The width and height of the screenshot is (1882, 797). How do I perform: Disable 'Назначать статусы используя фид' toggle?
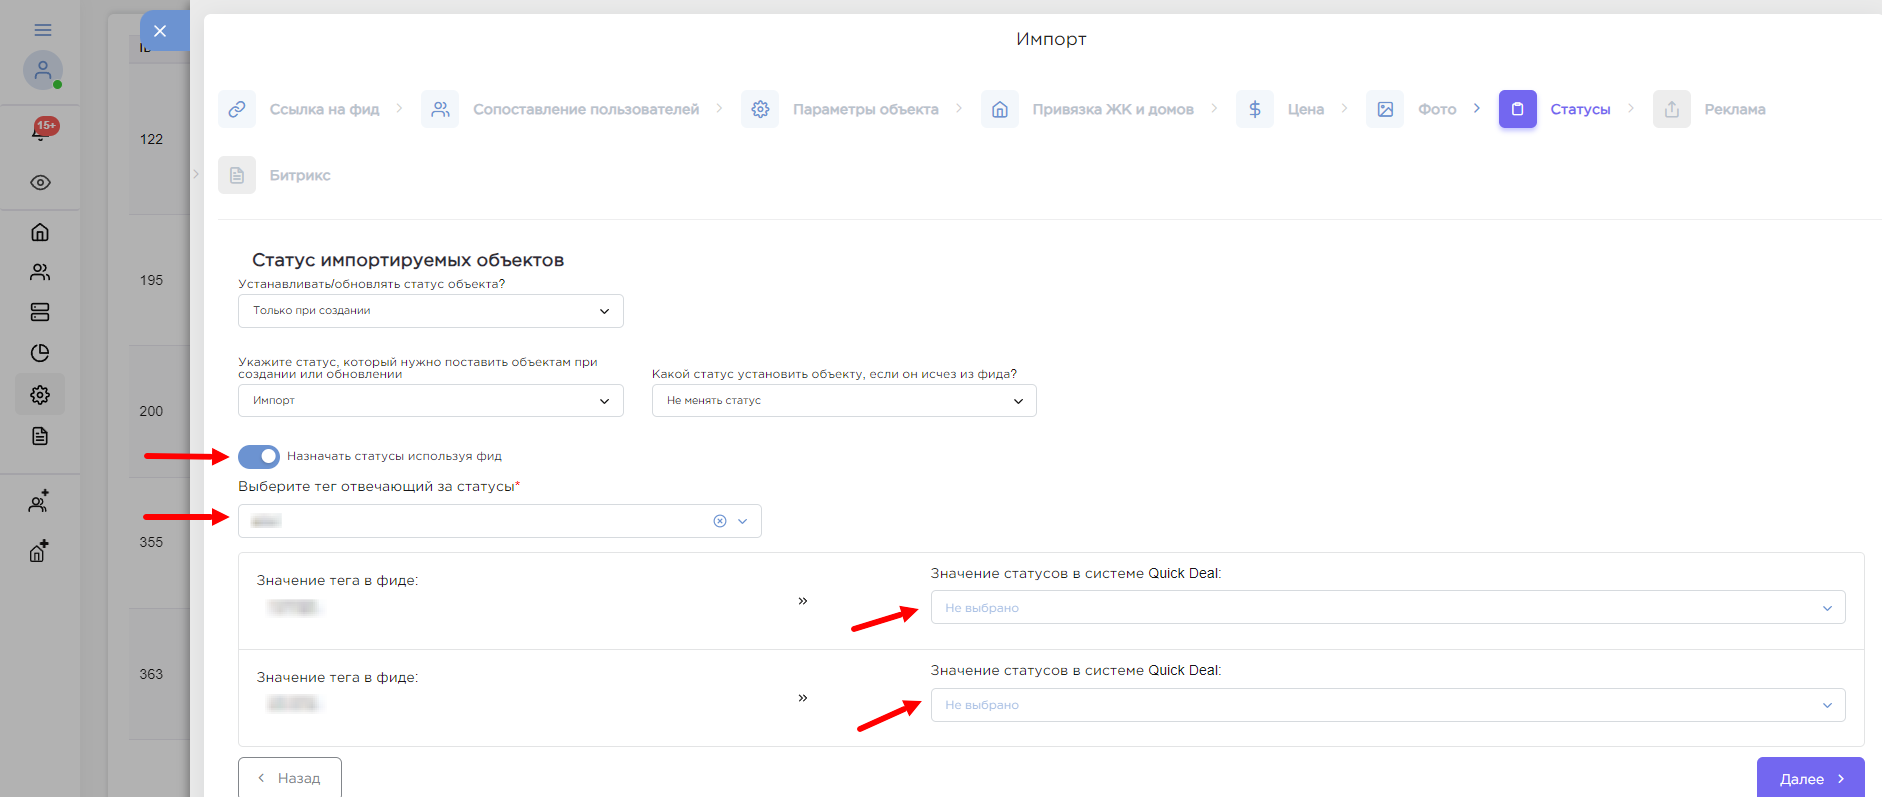(x=259, y=457)
